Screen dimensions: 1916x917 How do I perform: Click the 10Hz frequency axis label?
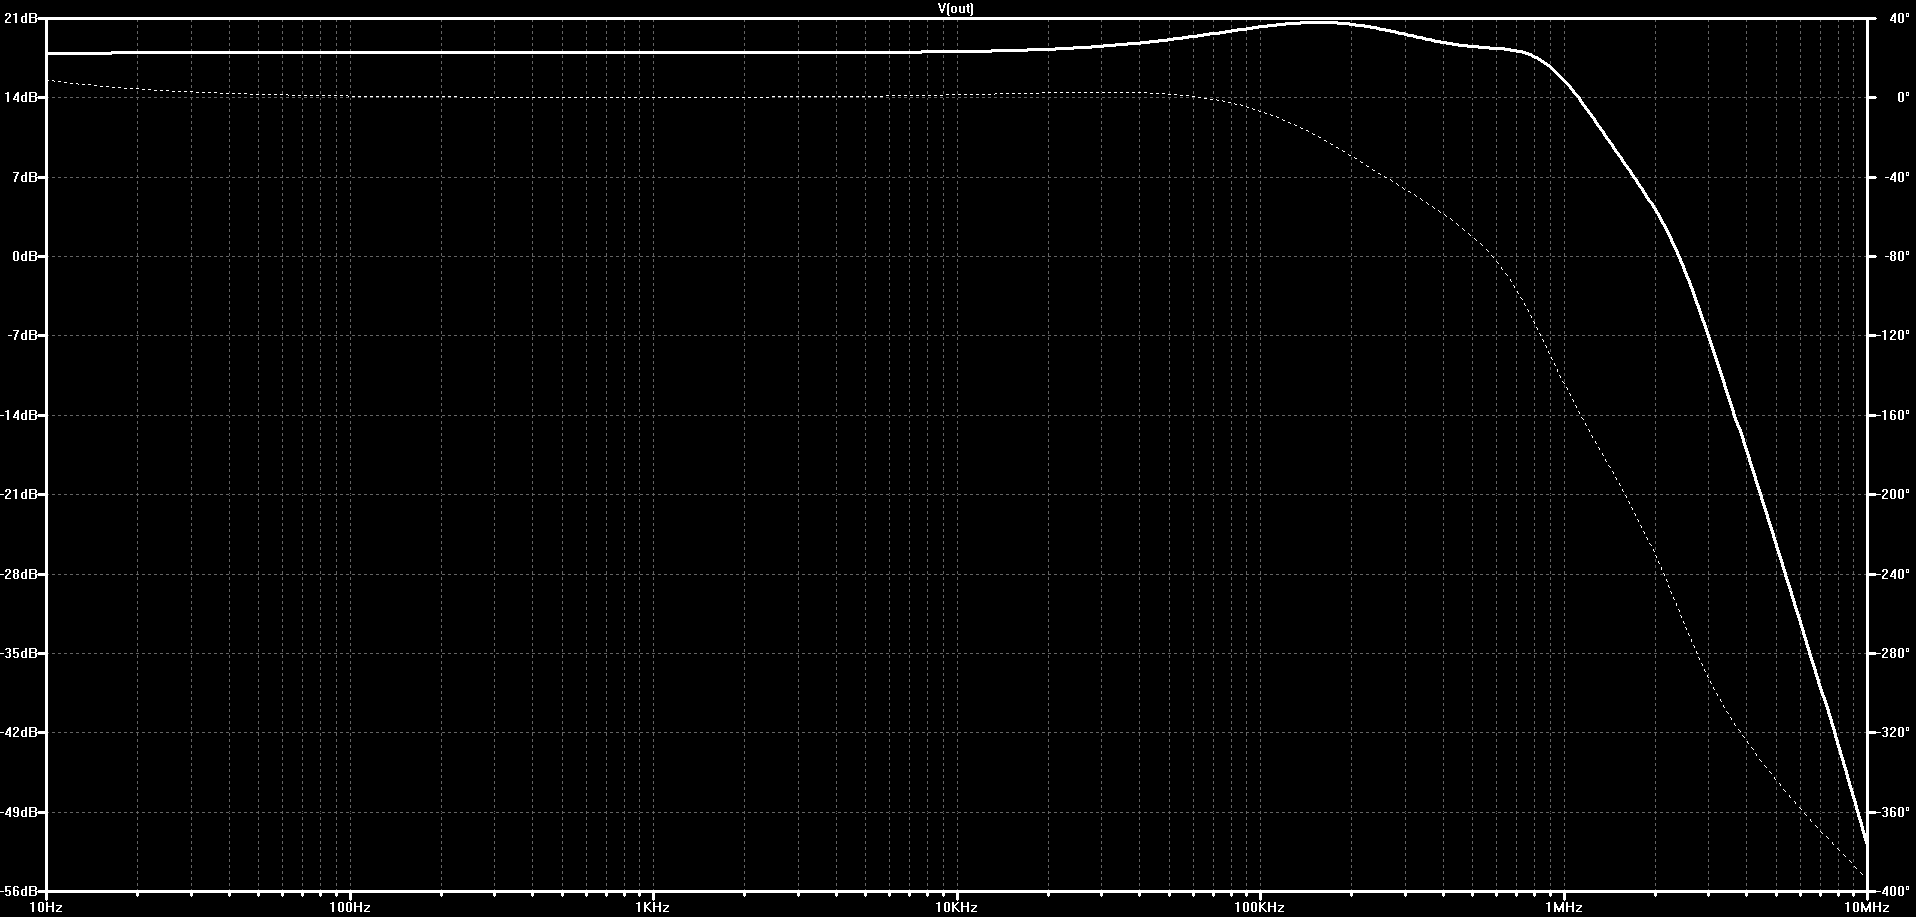pos(46,907)
